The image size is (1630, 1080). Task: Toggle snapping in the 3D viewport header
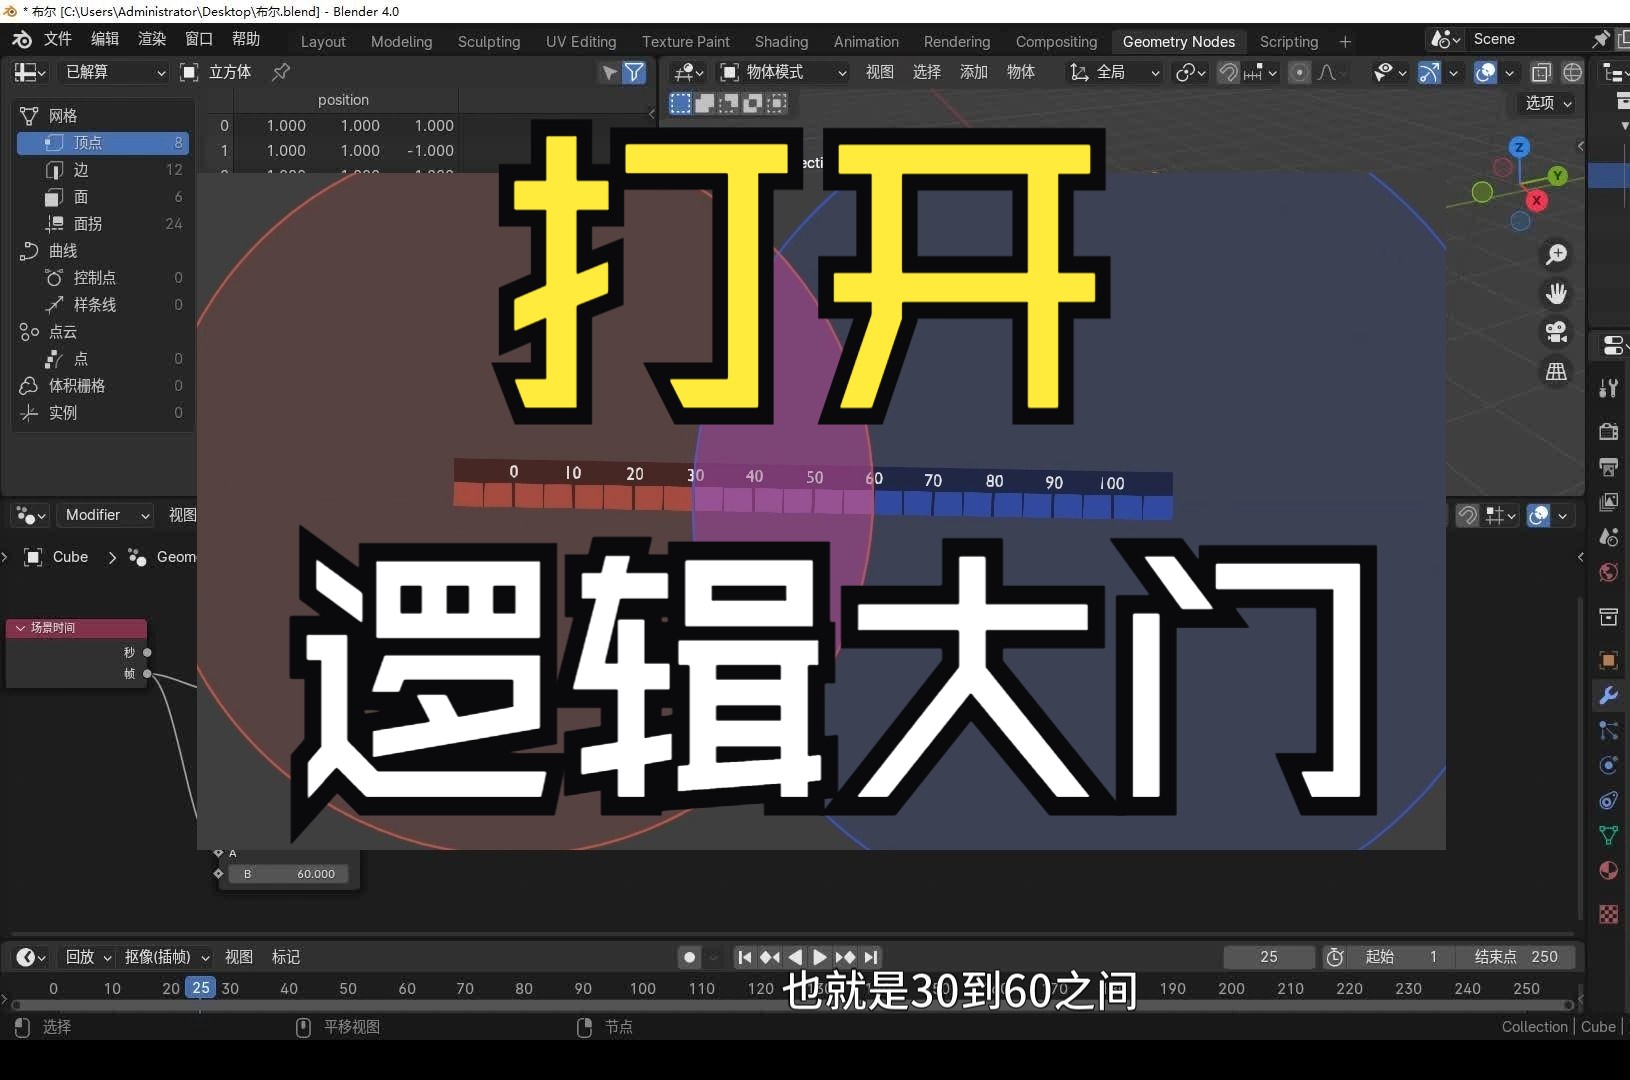point(1229,72)
